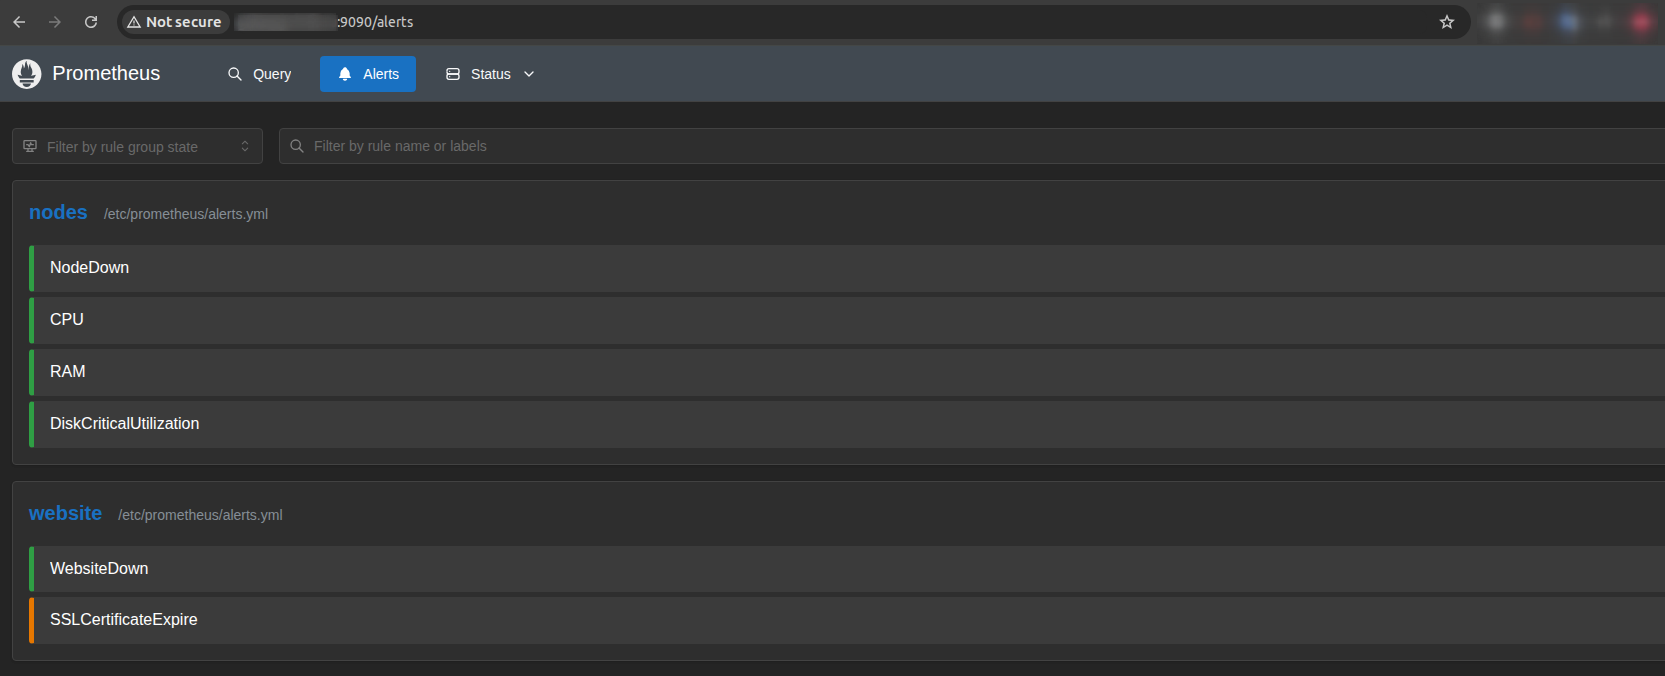Expand the SSLCertificateExpire alert rule

pyautogui.click(x=847, y=620)
